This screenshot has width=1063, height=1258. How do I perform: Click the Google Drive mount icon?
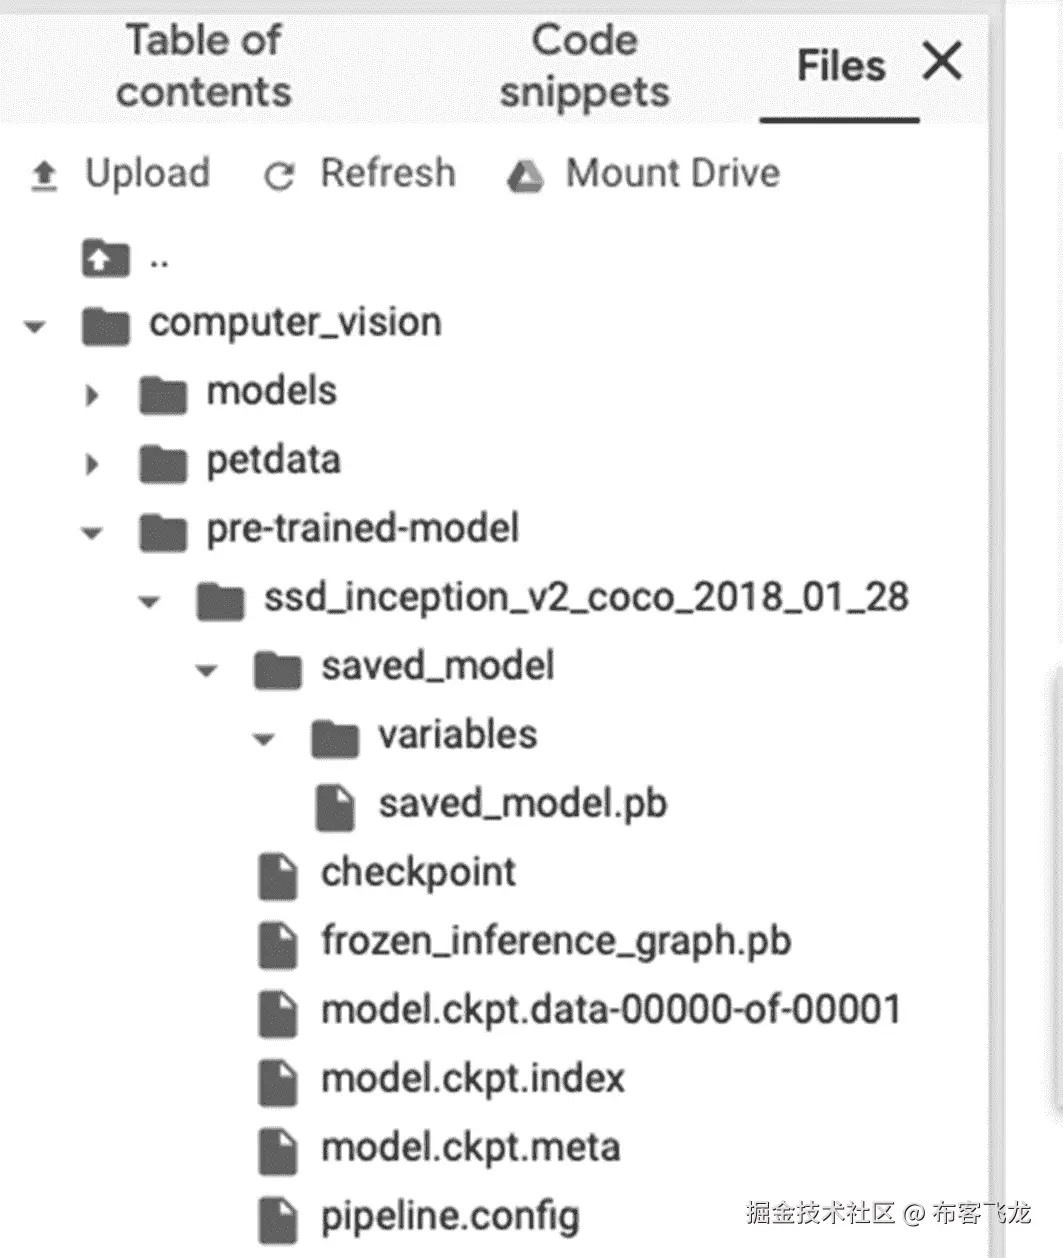point(525,177)
